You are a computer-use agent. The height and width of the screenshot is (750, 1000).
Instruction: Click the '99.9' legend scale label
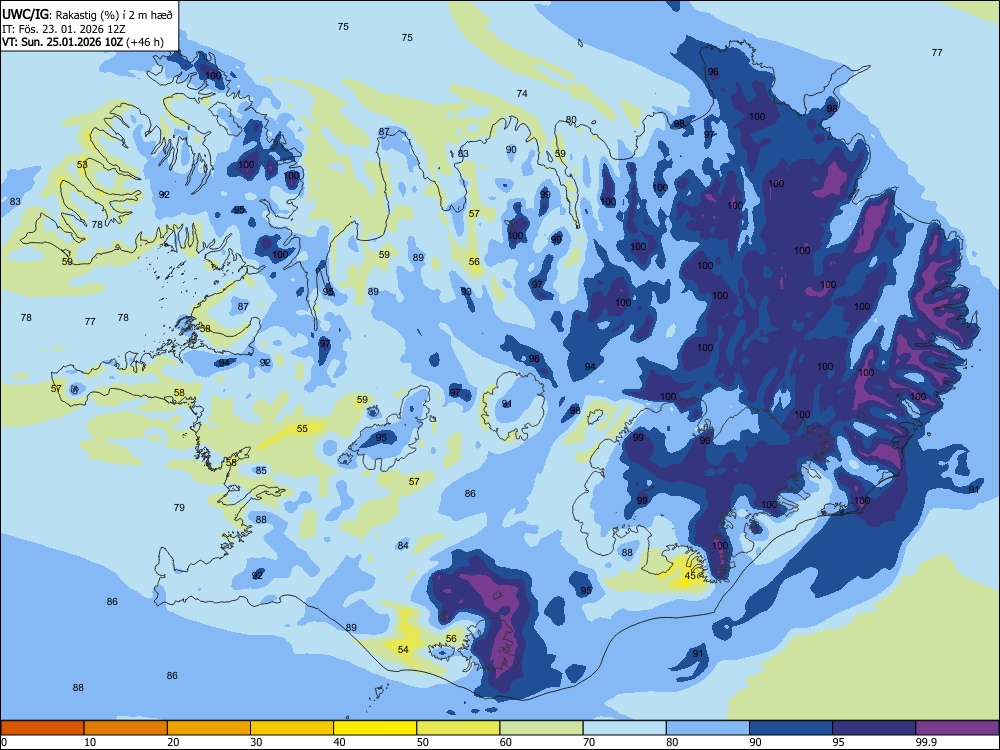click(926, 742)
